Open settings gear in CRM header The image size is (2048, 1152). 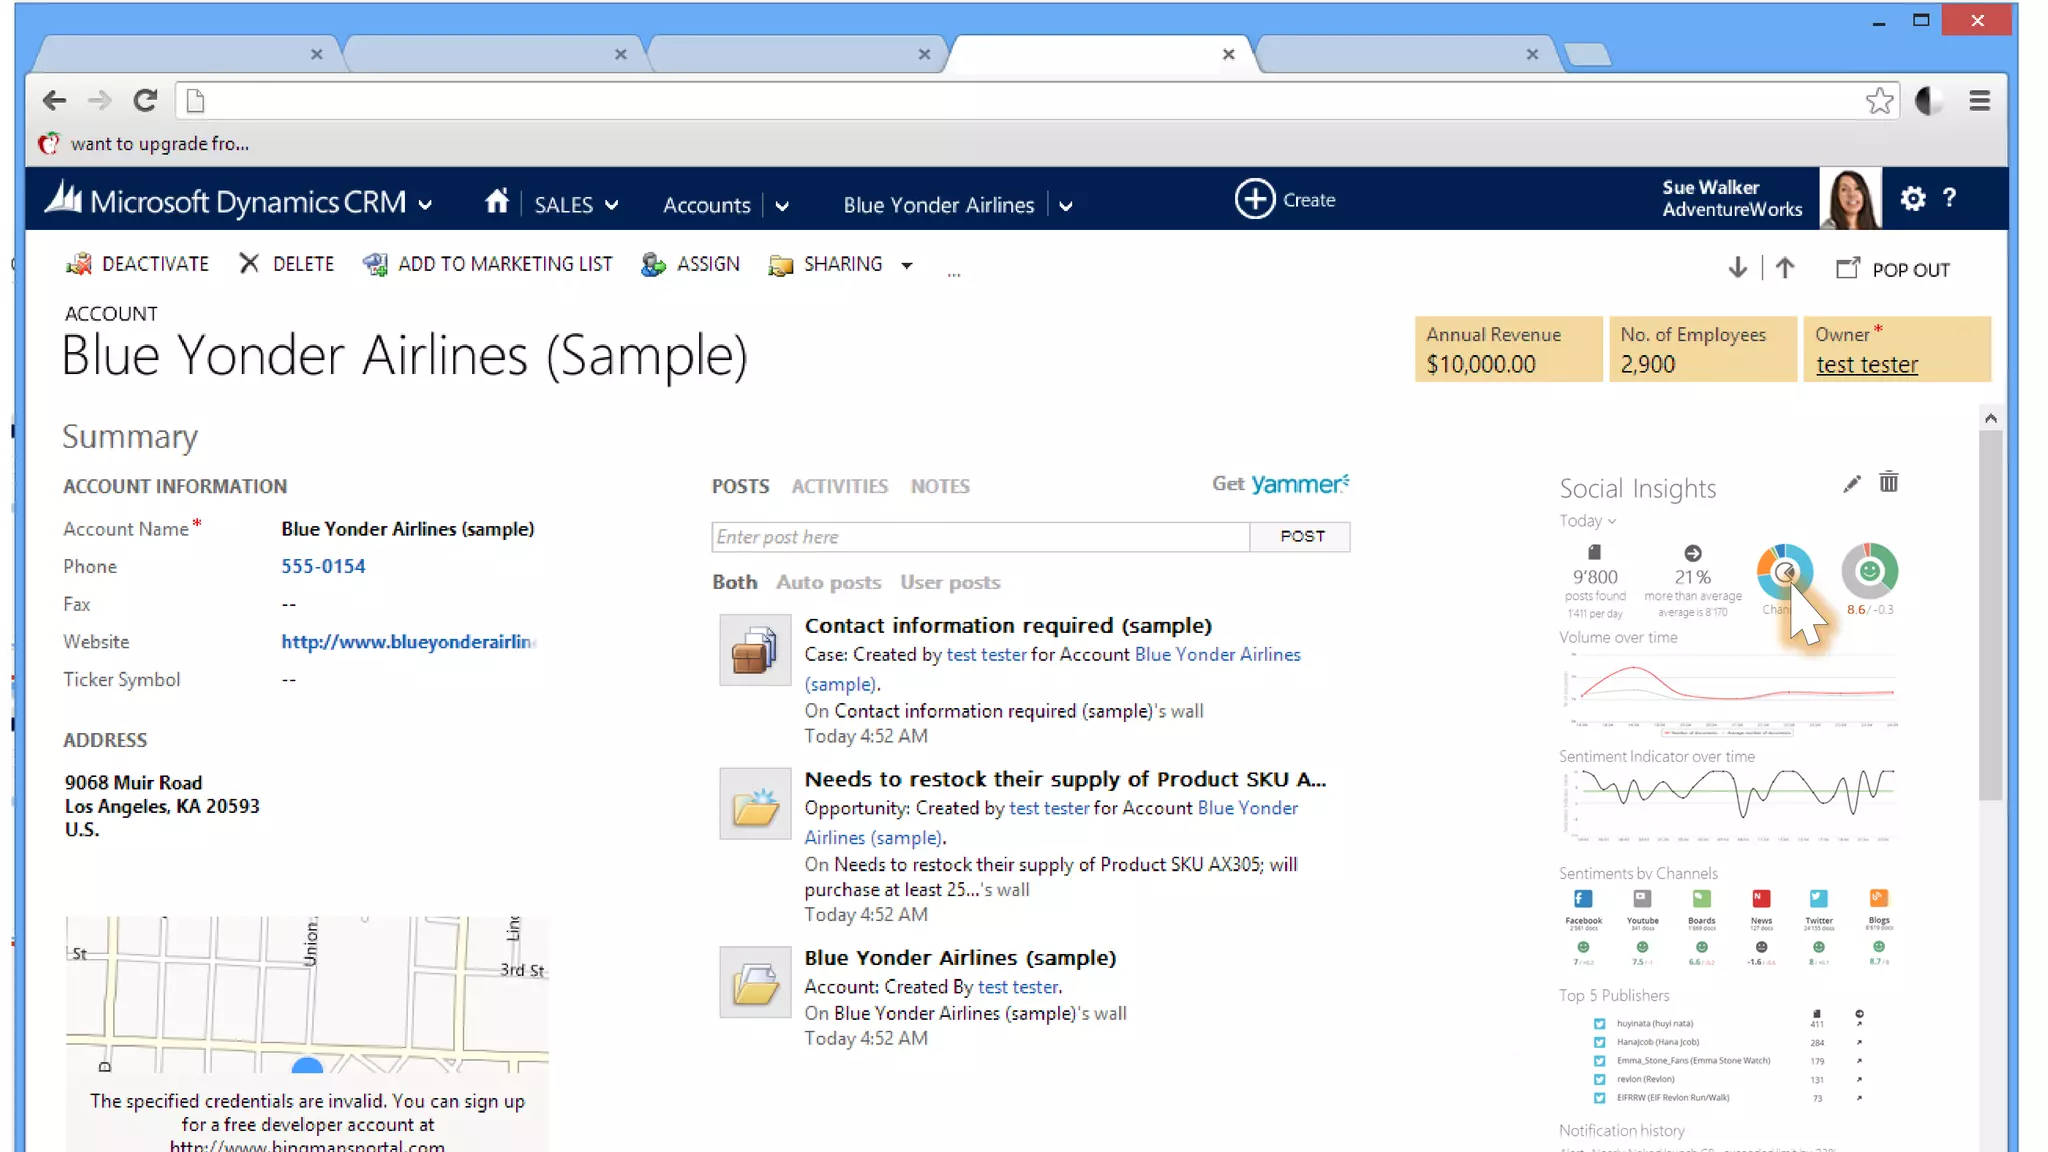click(1912, 199)
